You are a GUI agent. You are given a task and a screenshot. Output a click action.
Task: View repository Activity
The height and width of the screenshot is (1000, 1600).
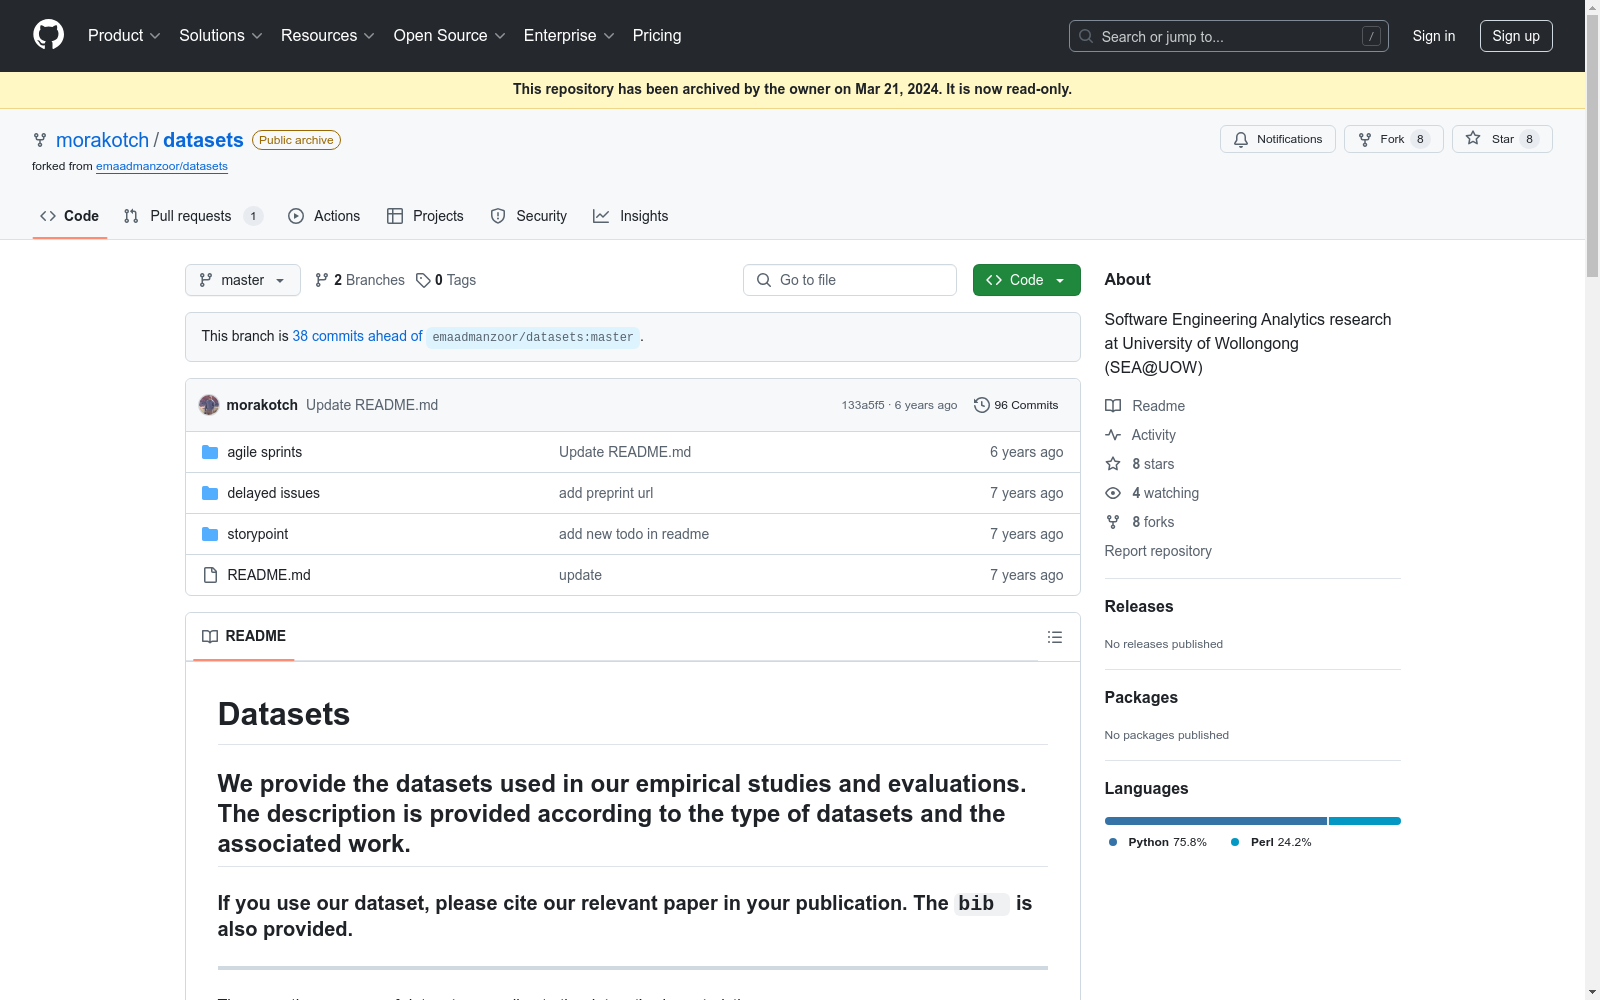(1141, 435)
